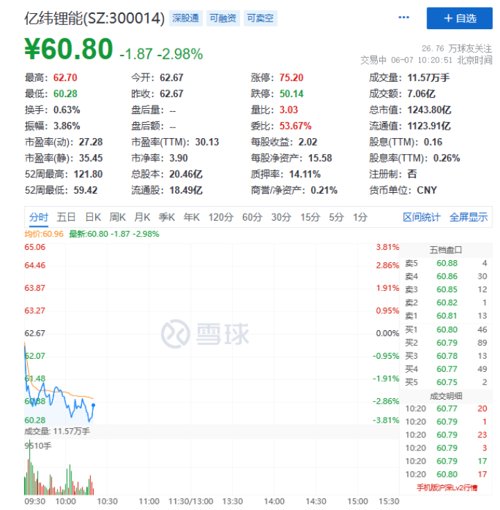Select the 季K chart tab

click(x=167, y=217)
